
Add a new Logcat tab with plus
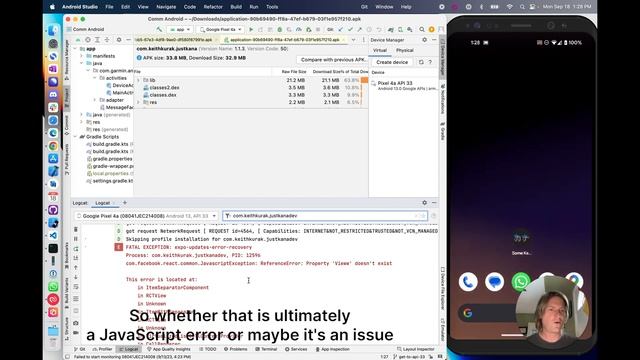click(125, 203)
